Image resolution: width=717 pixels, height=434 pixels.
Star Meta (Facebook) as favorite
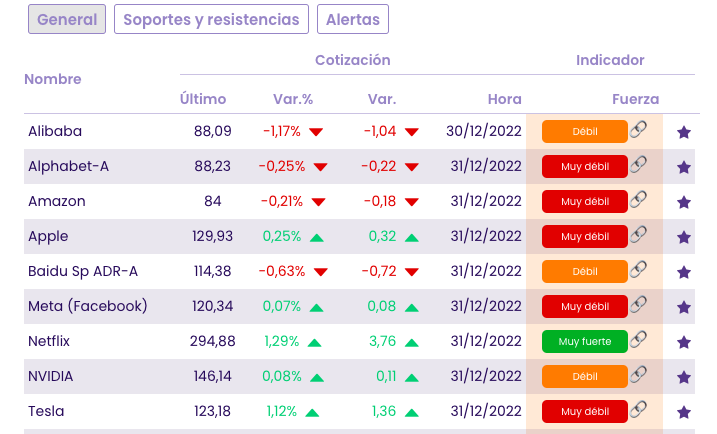click(684, 307)
